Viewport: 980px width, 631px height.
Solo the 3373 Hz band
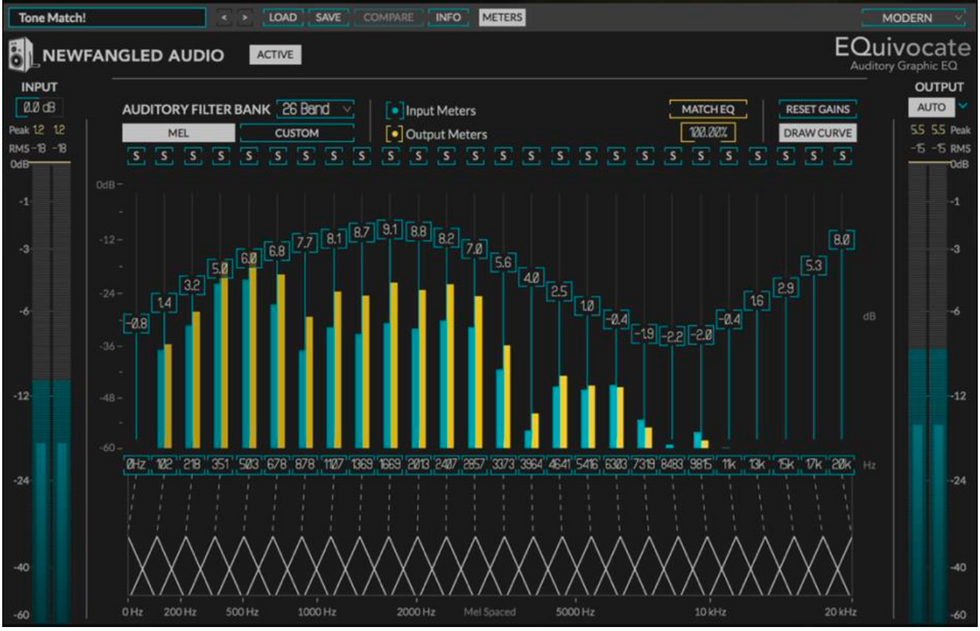point(503,156)
